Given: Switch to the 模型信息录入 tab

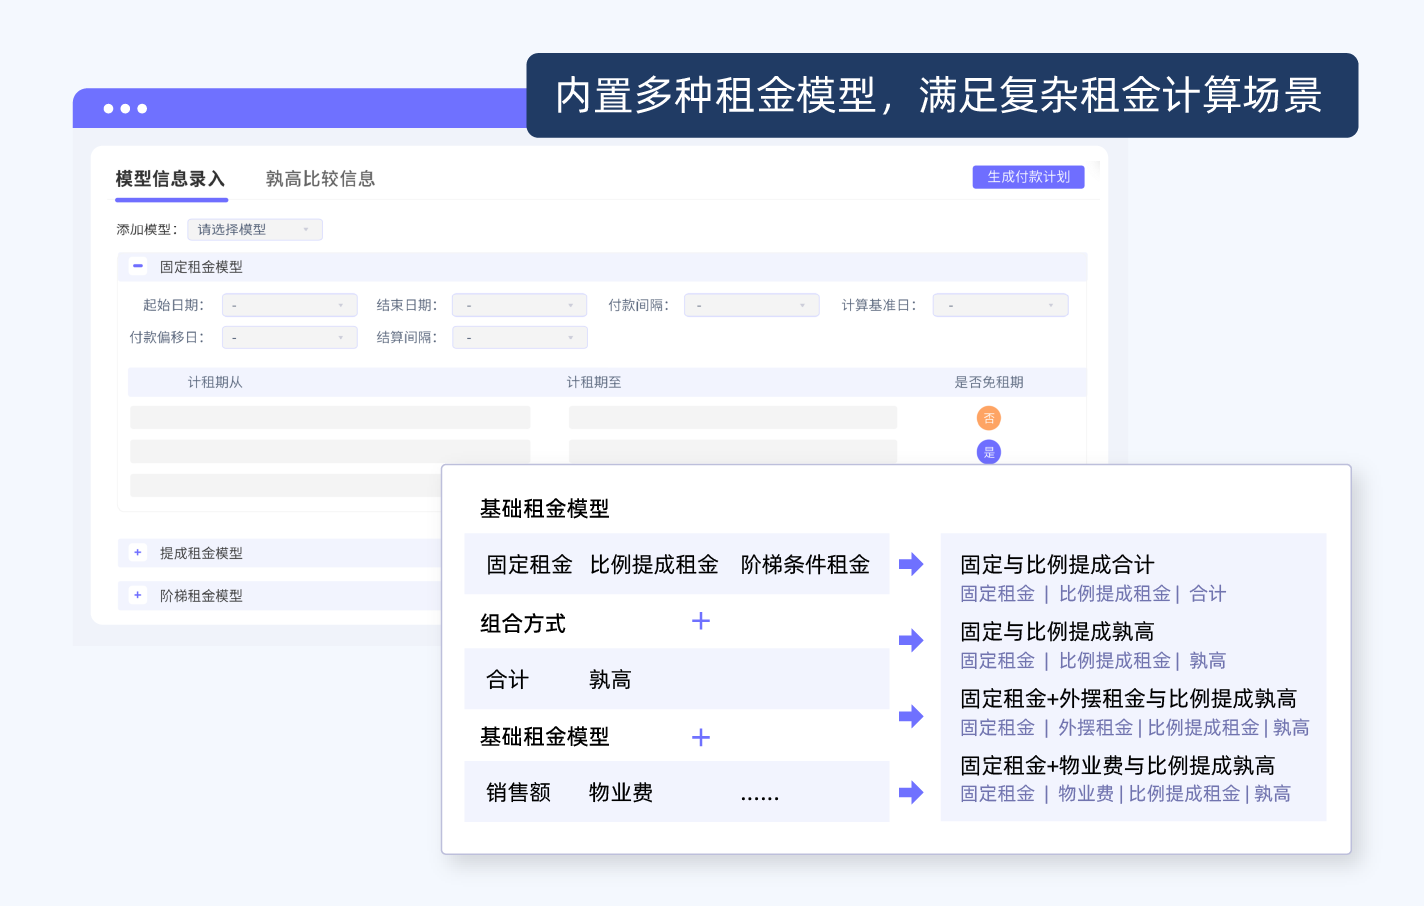Looking at the screenshot, I should pyautogui.click(x=170, y=179).
